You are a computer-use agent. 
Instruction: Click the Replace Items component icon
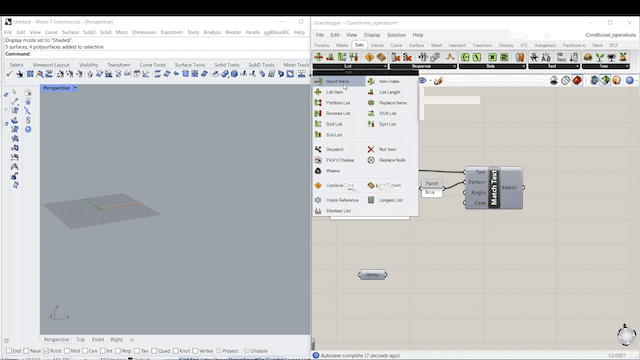pyautogui.click(x=371, y=103)
